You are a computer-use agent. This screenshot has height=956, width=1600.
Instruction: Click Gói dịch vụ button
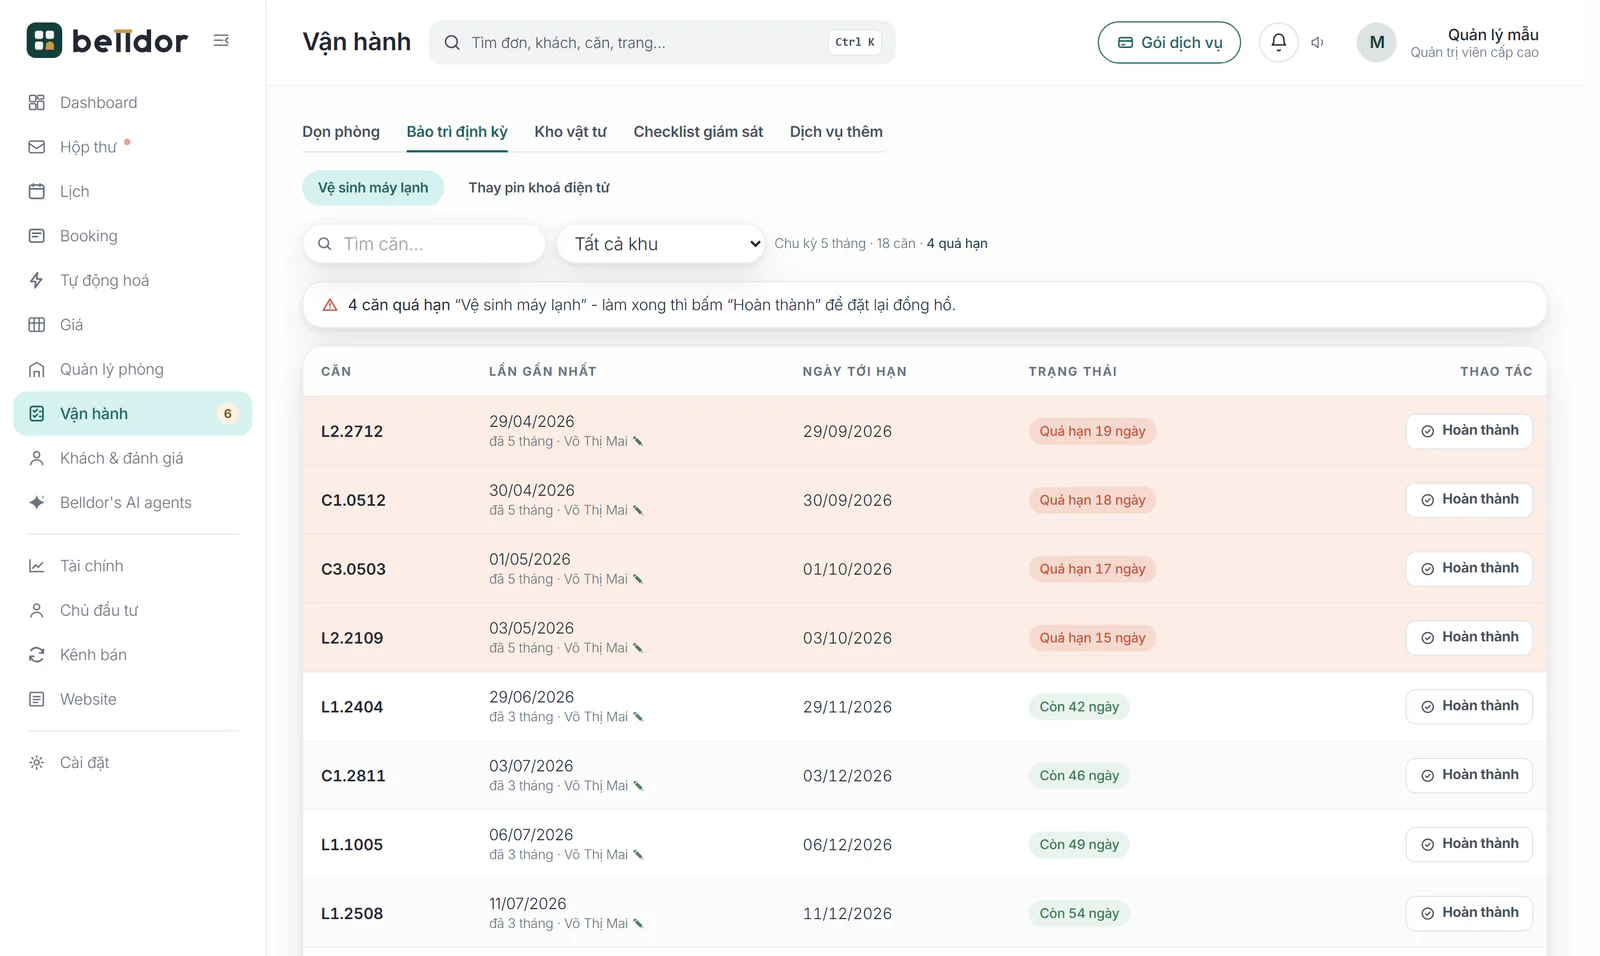(1169, 42)
